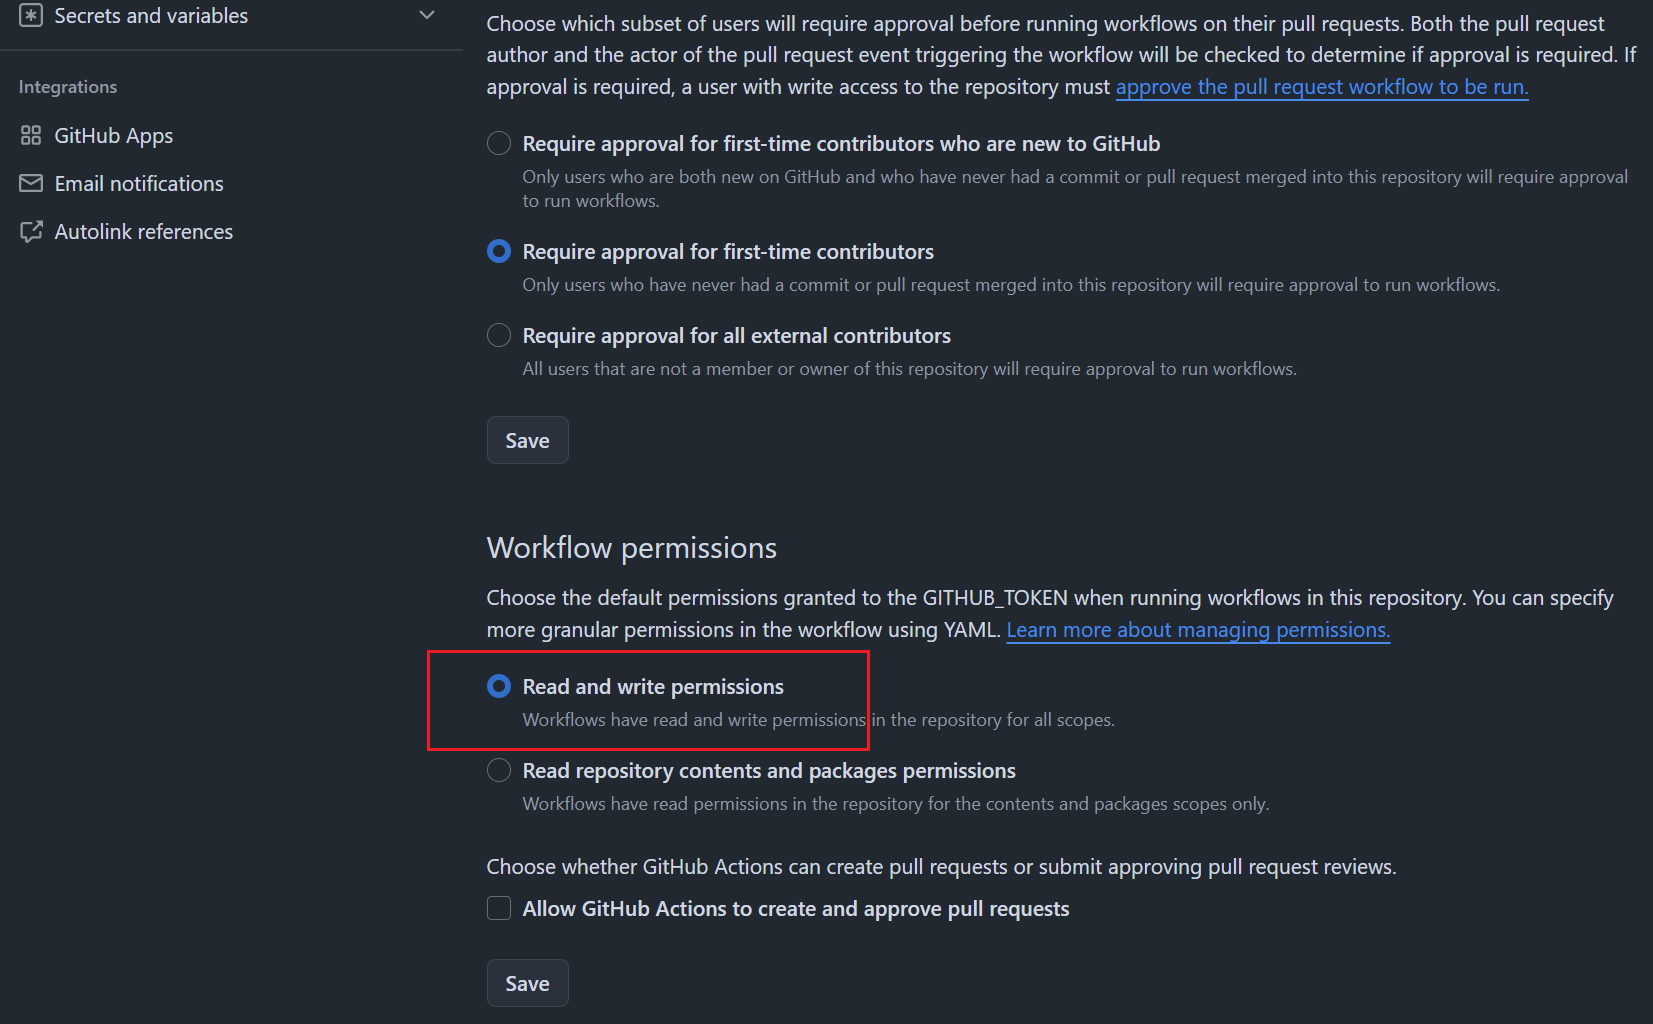Select approval for contributors new to GitHub
Image resolution: width=1653 pixels, height=1024 pixels.
point(499,144)
